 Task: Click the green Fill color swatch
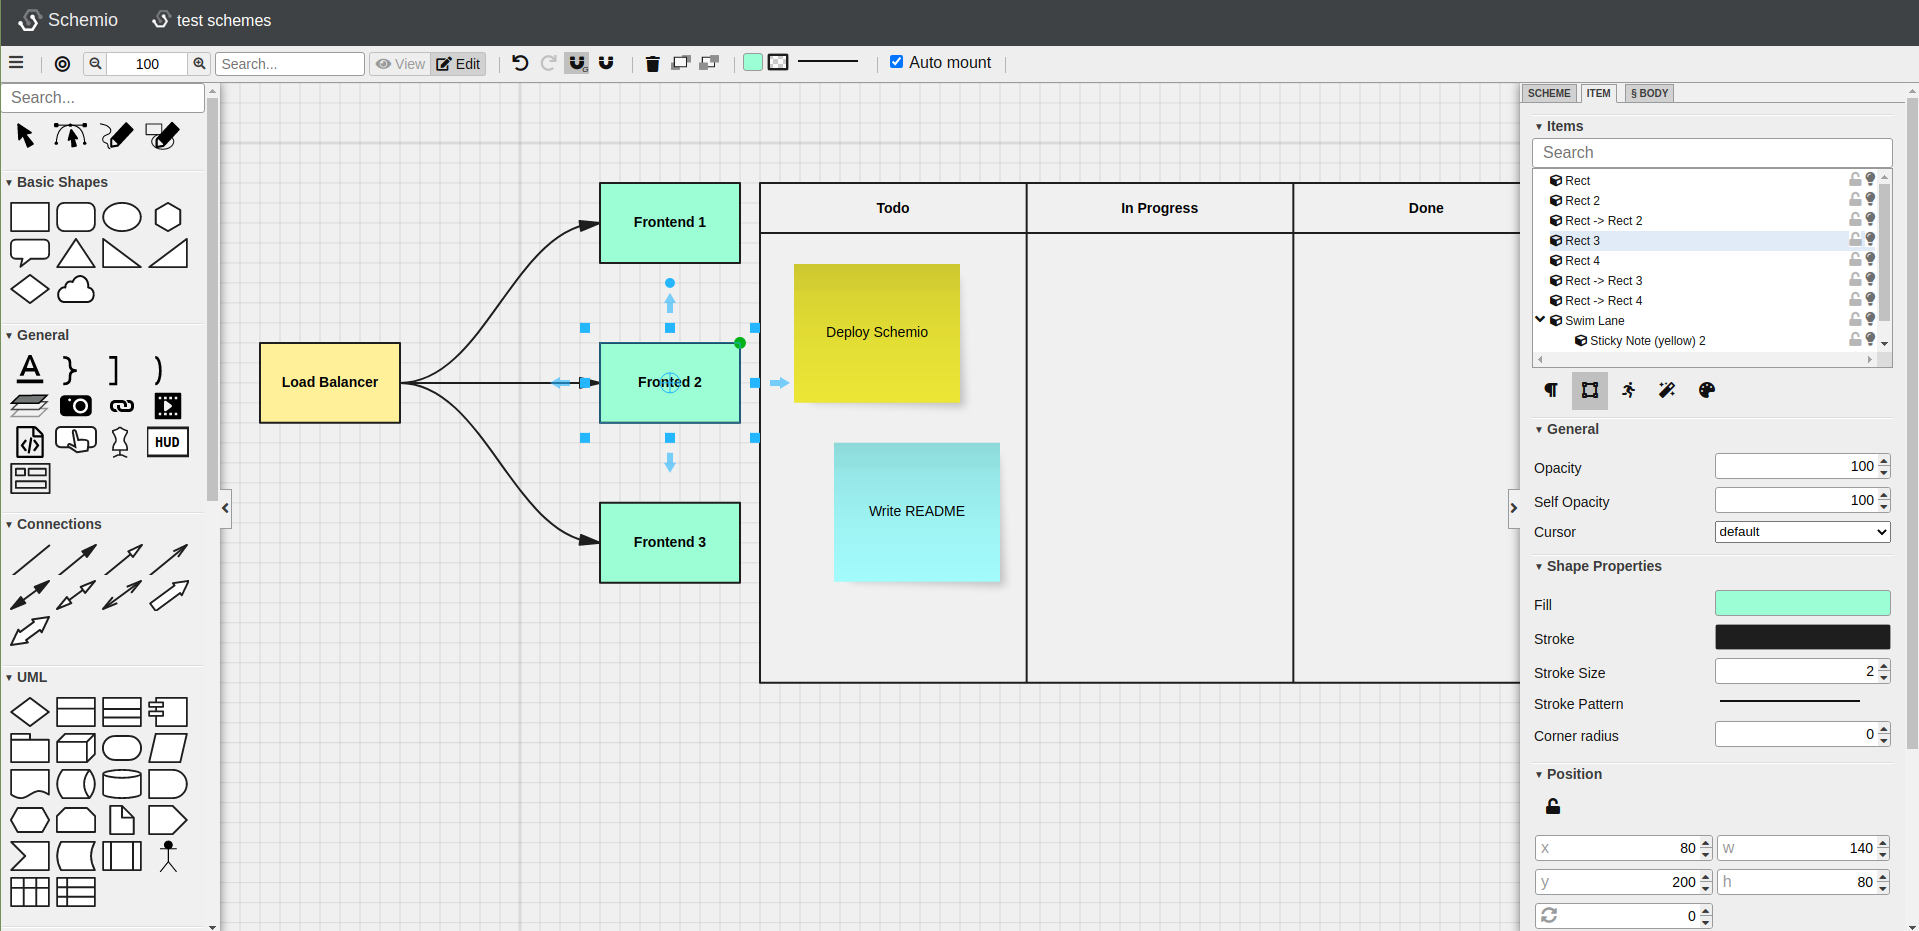[x=1802, y=603]
